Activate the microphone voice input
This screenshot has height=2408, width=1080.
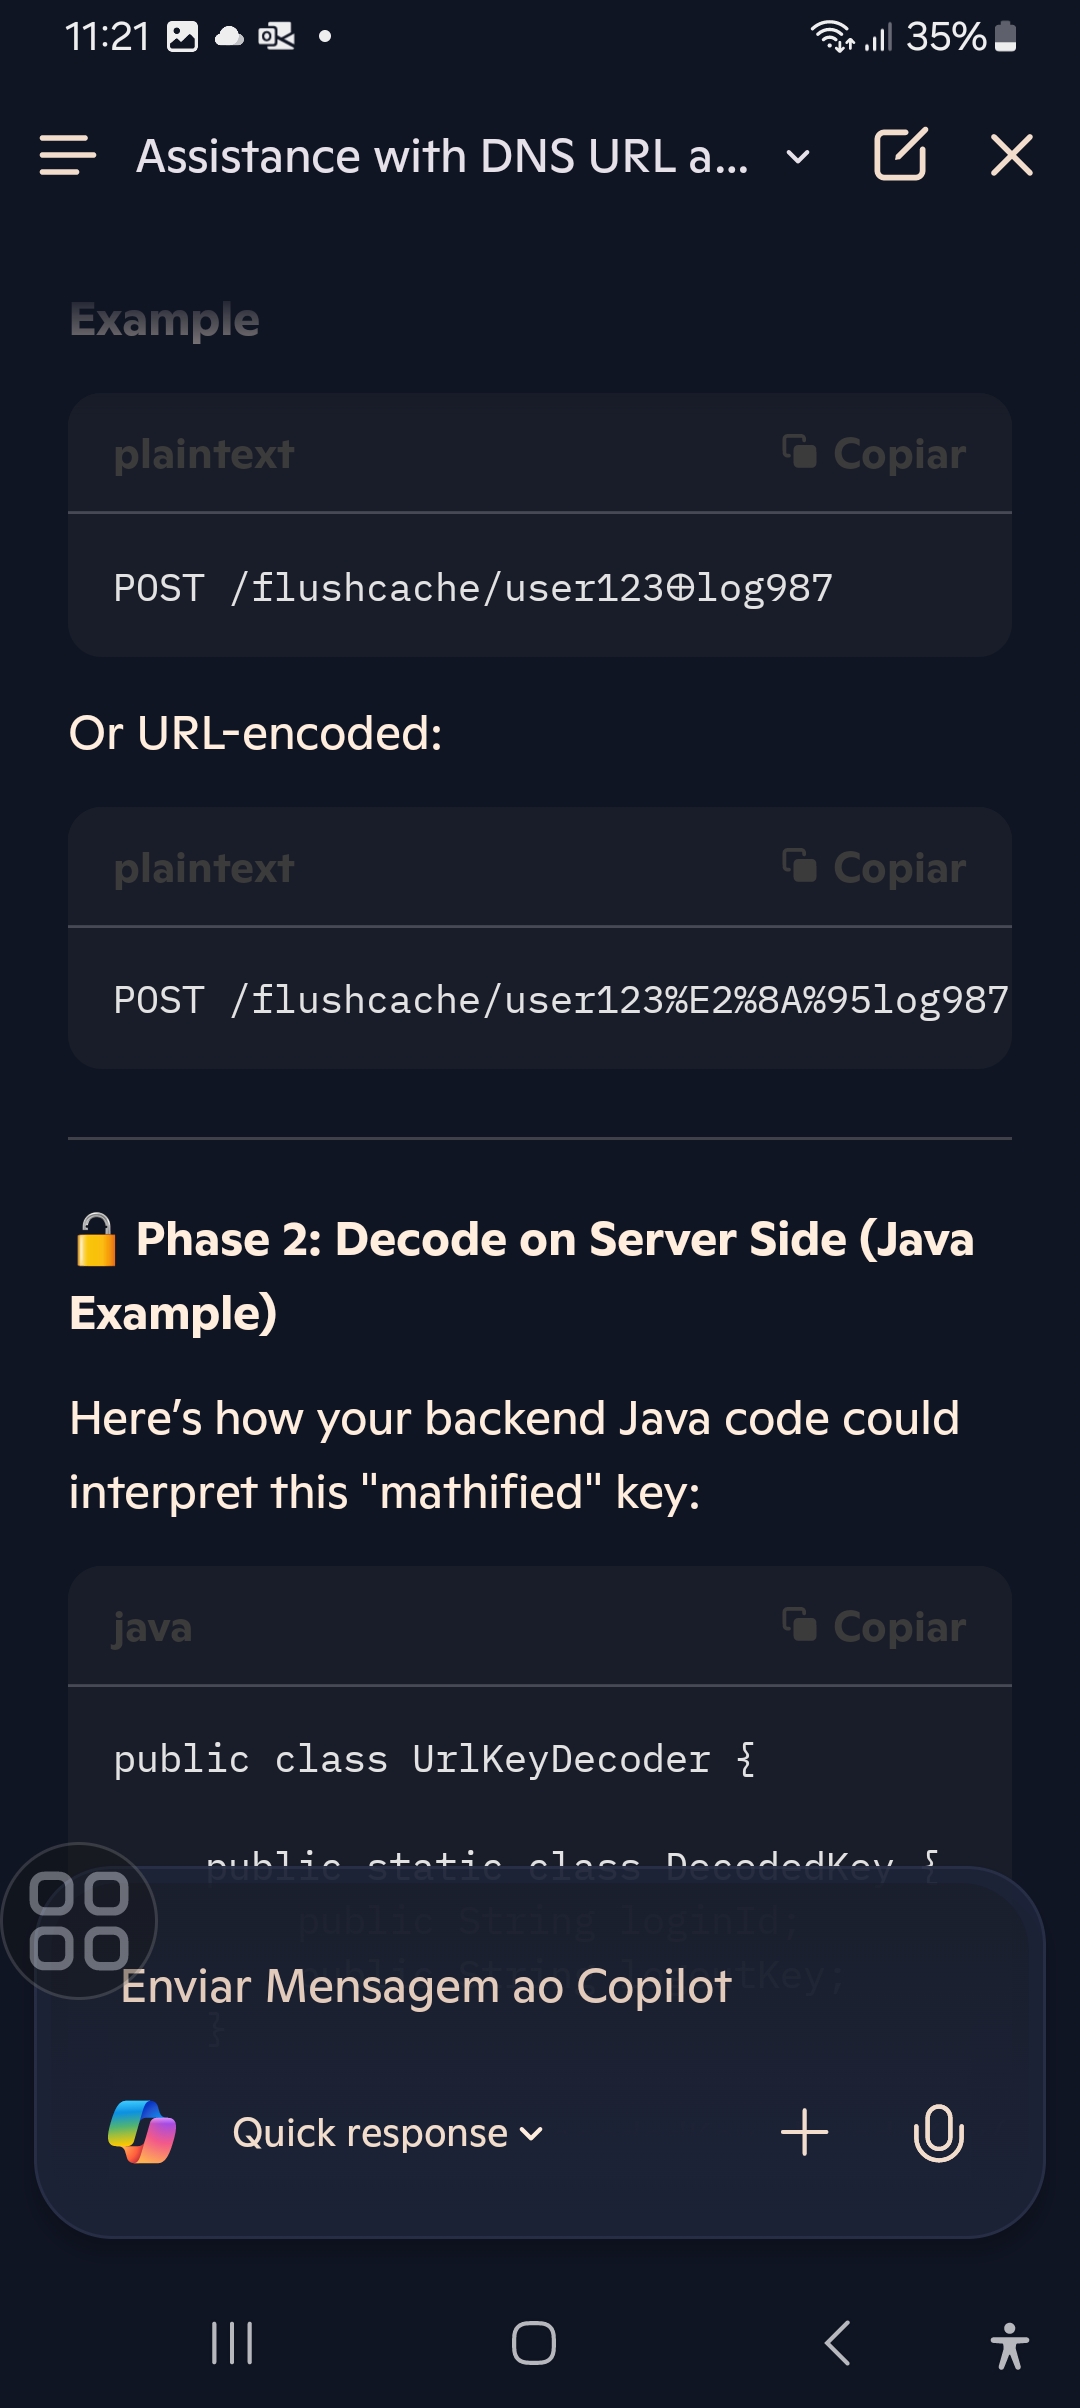coord(938,2132)
